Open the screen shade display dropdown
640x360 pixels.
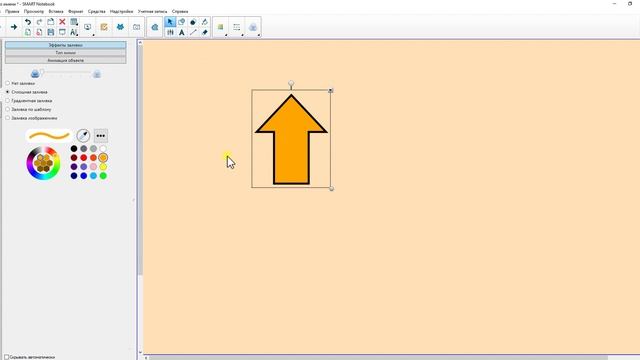pos(88,27)
